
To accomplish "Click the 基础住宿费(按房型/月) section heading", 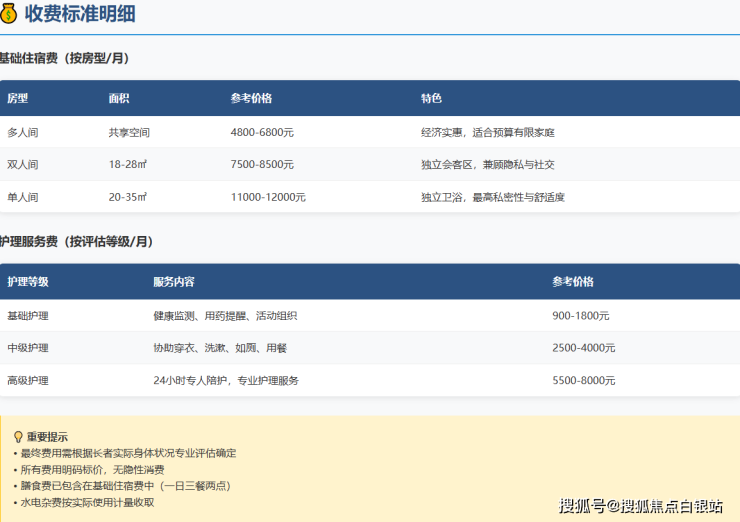I will 66,58.
